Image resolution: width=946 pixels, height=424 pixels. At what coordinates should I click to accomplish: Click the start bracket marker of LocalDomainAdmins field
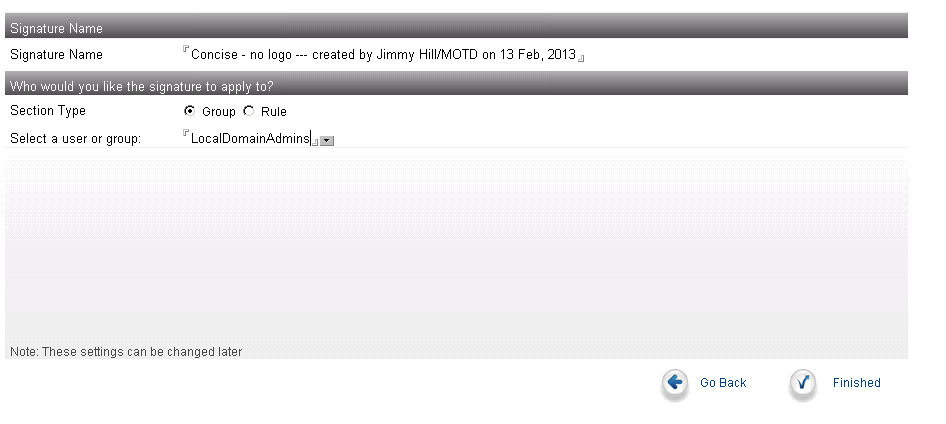point(186,132)
